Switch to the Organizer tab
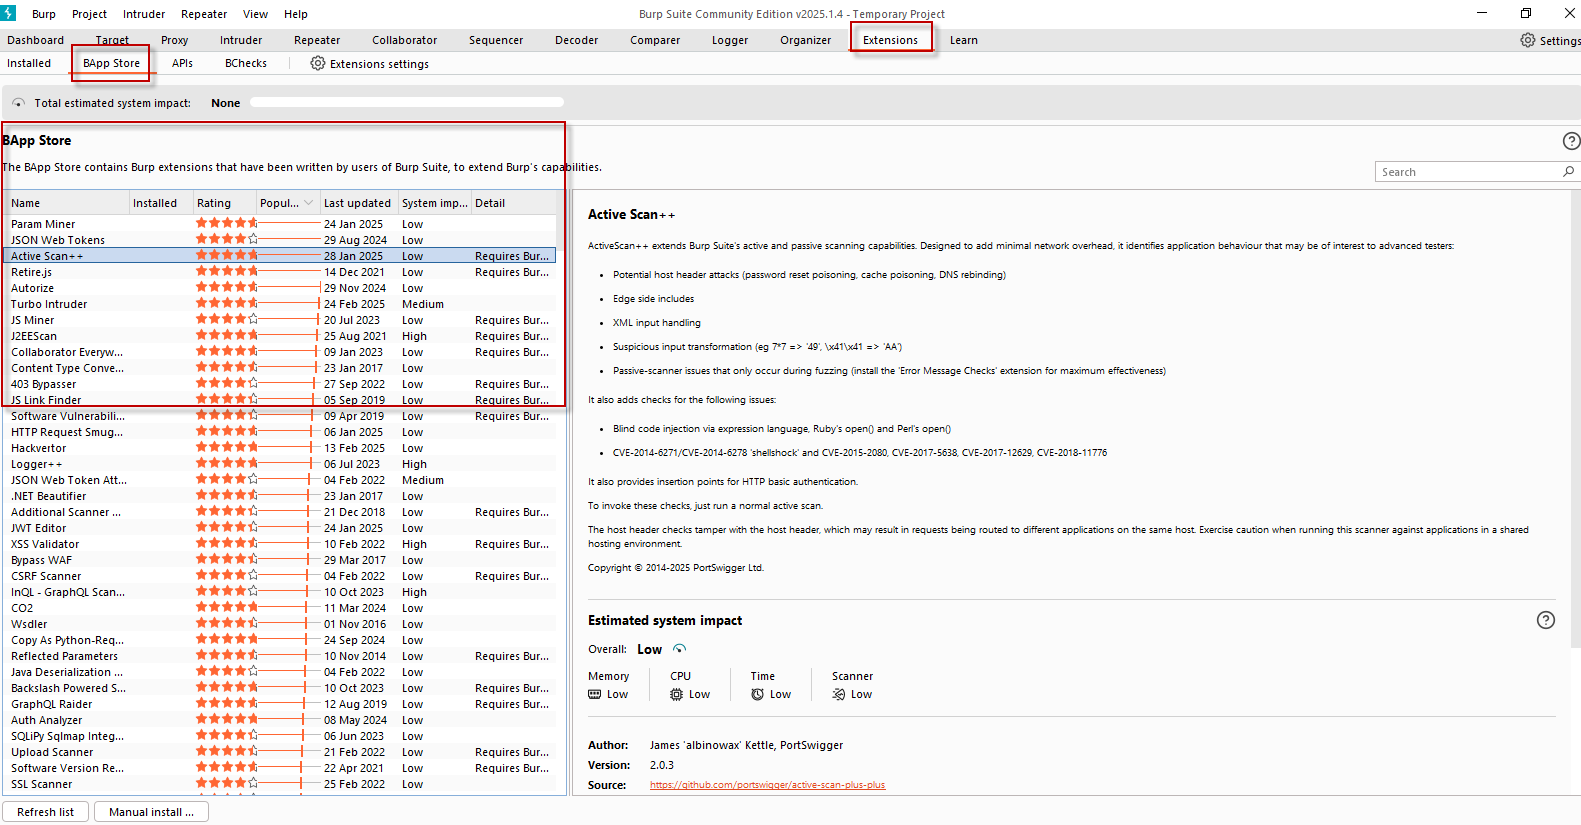The height and width of the screenshot is (825, 1581). click(x=806, y=40)
